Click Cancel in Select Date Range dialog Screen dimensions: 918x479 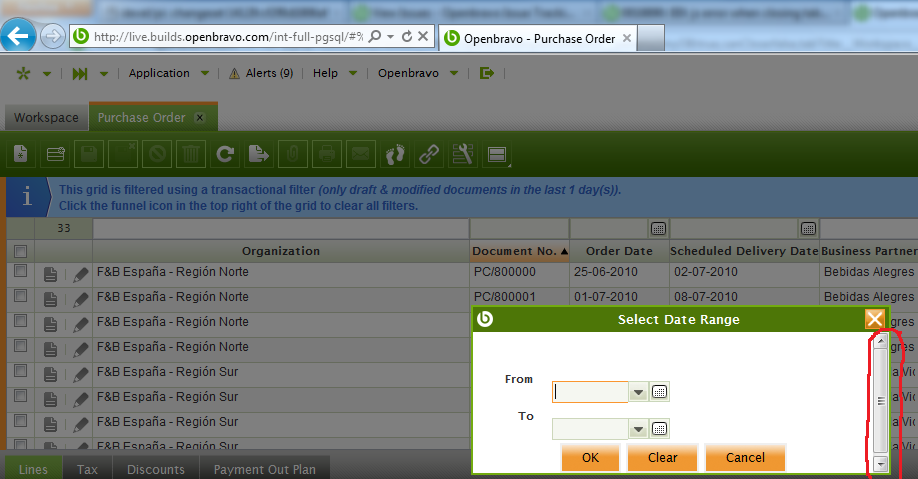(745, 457)
